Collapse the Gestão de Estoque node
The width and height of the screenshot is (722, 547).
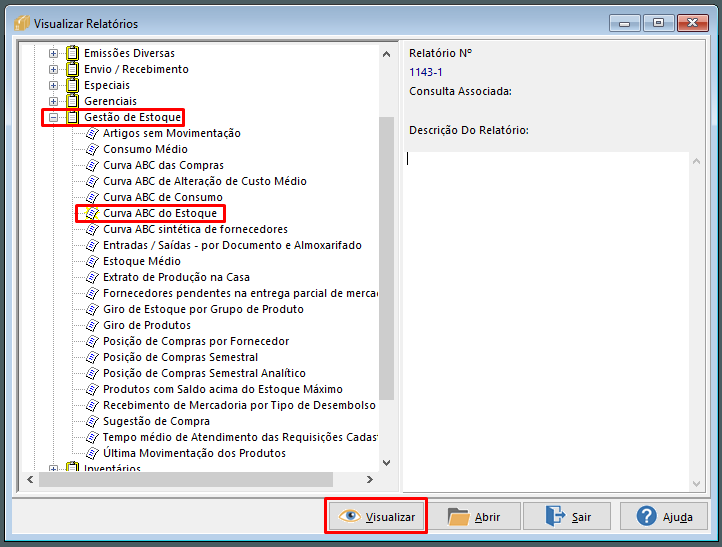click(53, 117)
